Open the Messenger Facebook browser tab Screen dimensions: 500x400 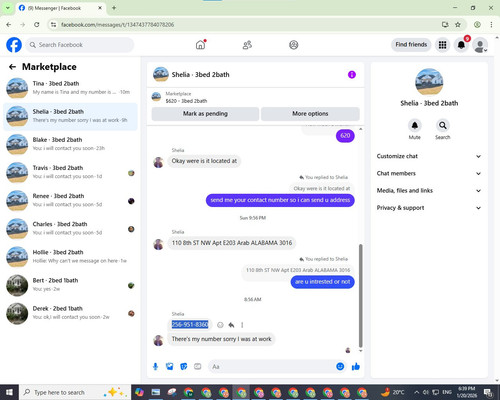[x=60, y=8]
